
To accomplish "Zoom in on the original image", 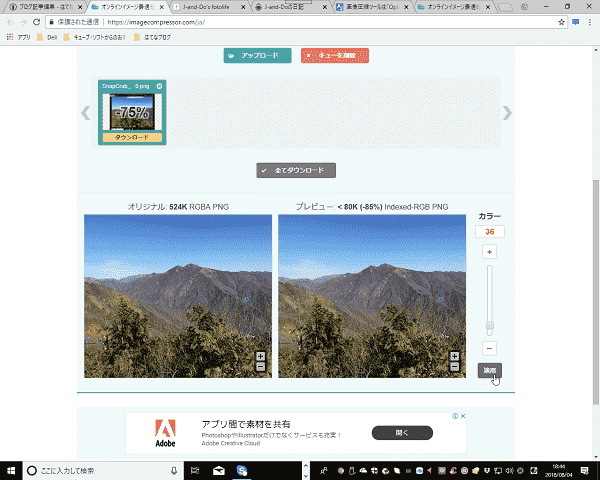I will (261, 356).
